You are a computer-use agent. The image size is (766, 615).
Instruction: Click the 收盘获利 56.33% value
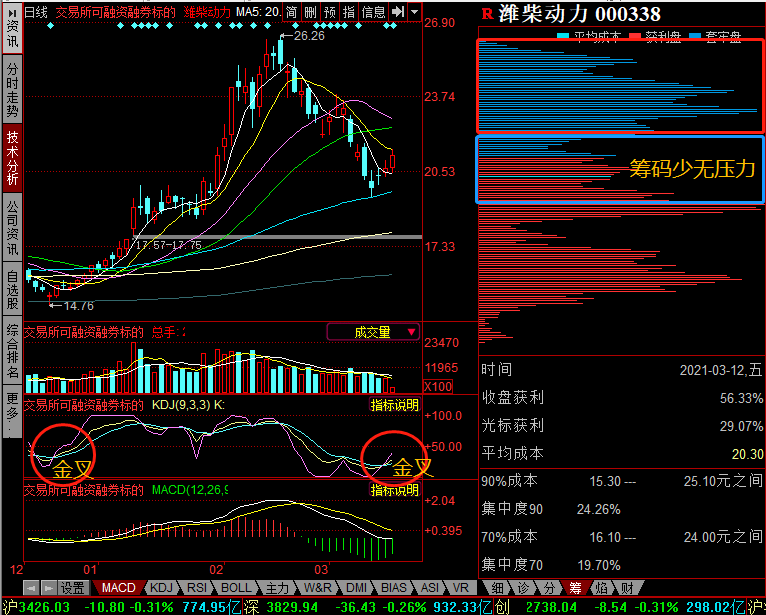[741, 398]
